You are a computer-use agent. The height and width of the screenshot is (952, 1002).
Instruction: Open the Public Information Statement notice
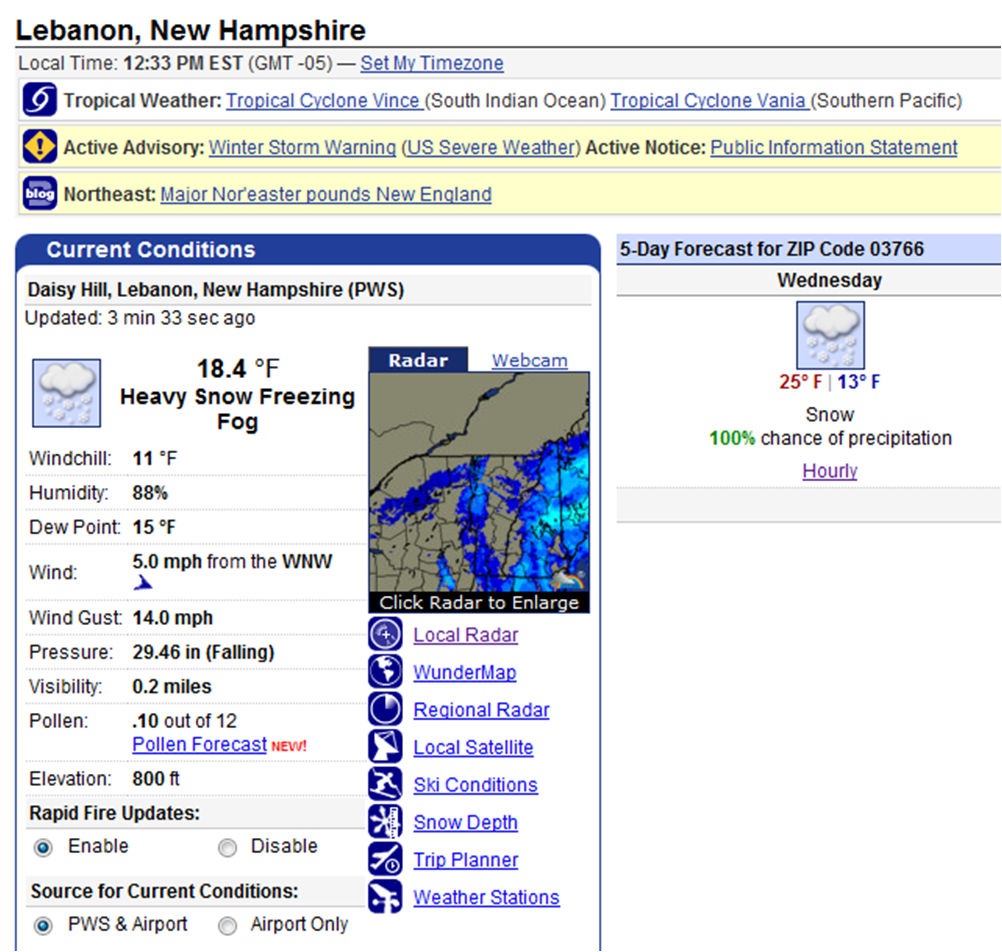(834, 148)
